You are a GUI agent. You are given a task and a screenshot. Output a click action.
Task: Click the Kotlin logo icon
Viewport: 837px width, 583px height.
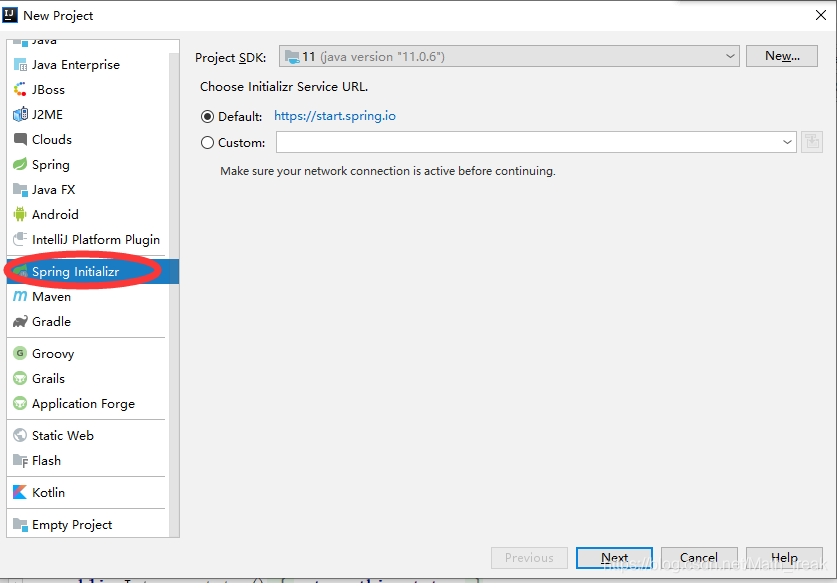coord(20,492)
